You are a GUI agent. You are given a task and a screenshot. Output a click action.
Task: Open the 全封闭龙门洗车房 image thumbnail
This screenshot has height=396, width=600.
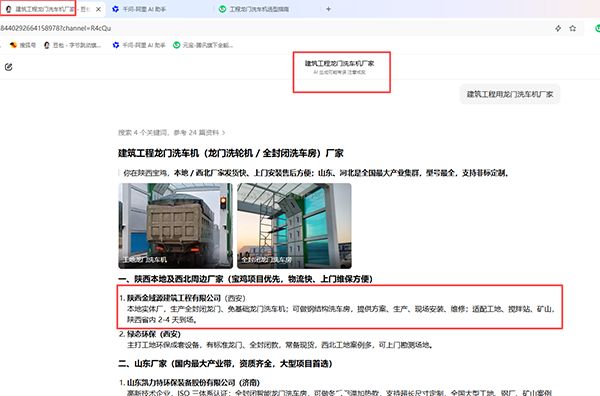294,226
